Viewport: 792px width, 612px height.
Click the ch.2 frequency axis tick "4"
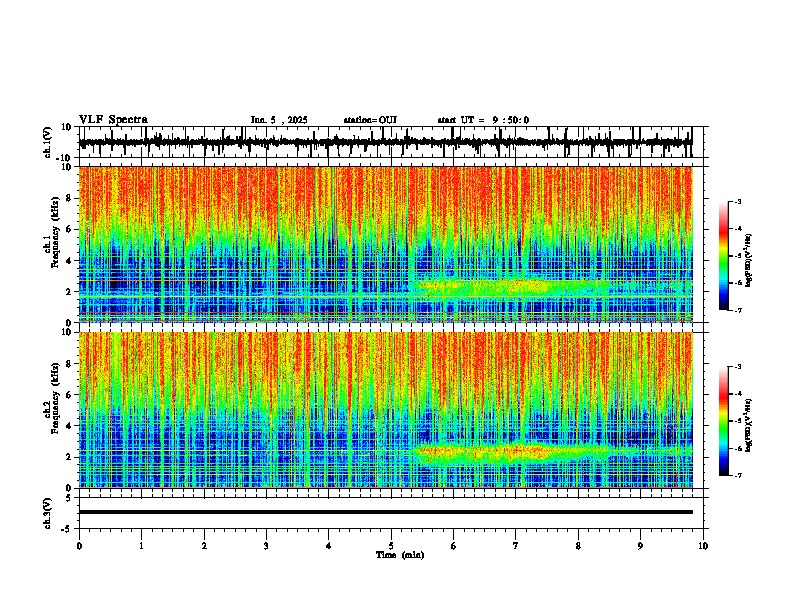[69, 426]
